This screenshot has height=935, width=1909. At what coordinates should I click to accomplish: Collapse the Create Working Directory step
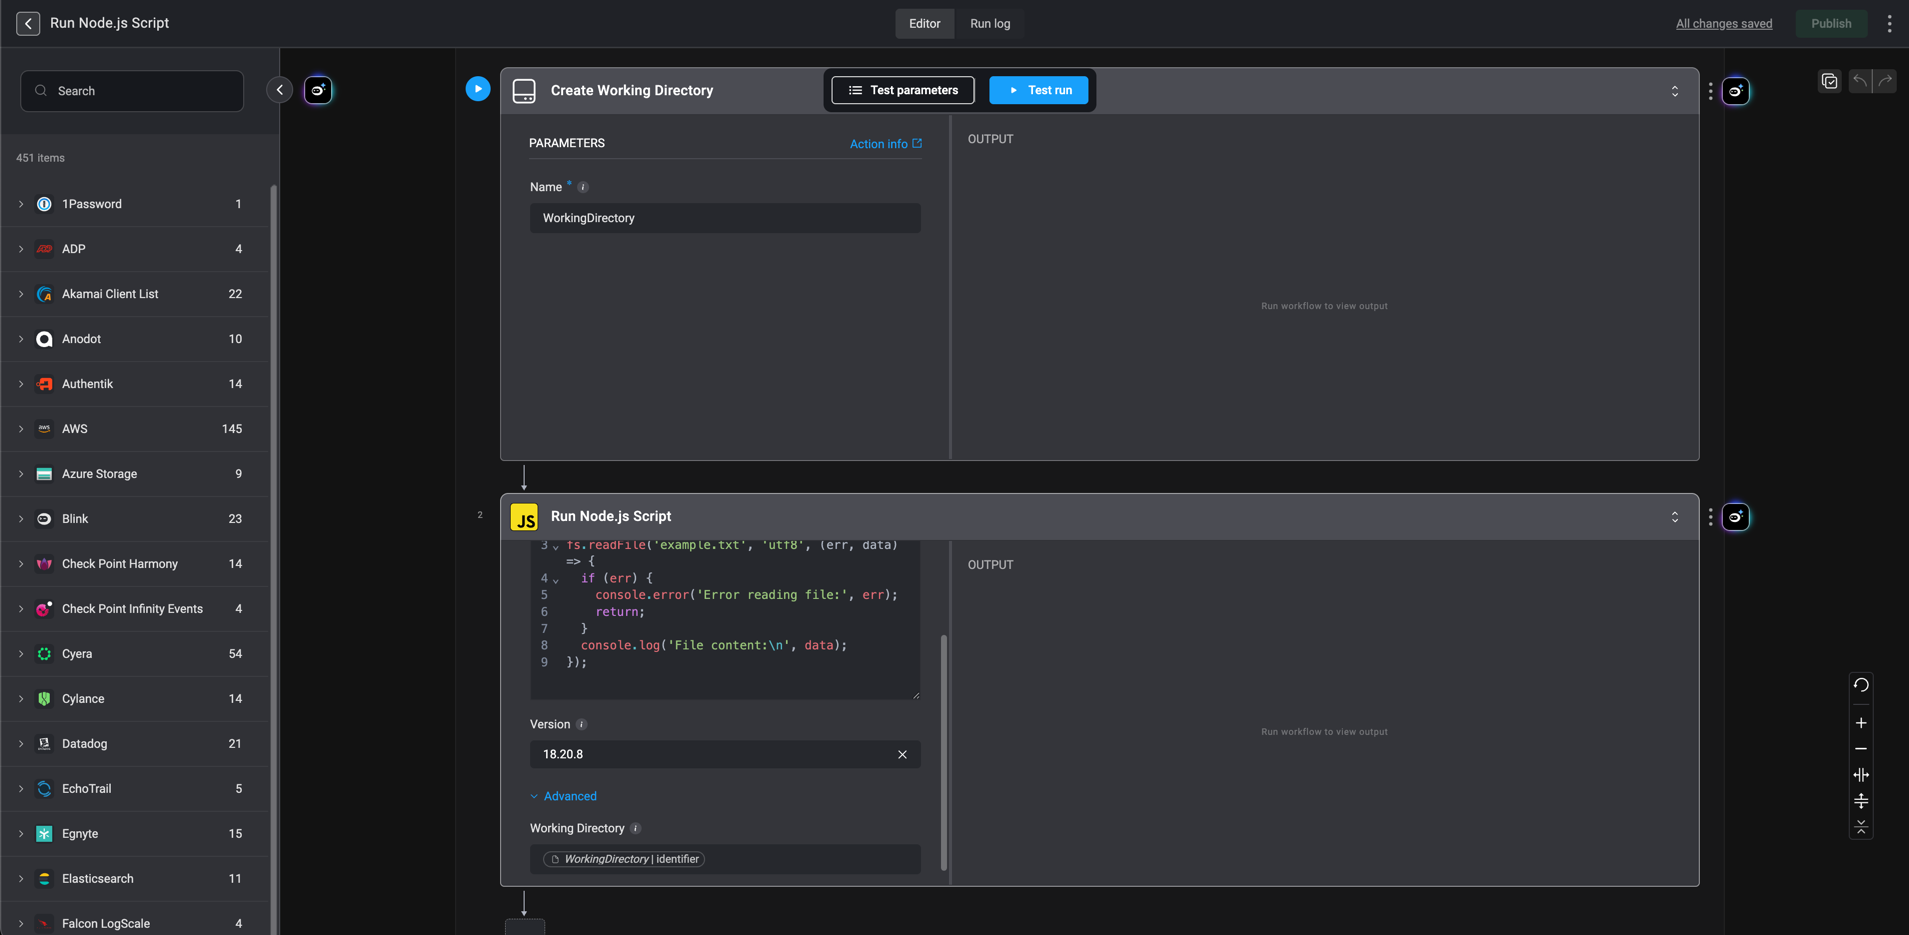point(1675,91)
